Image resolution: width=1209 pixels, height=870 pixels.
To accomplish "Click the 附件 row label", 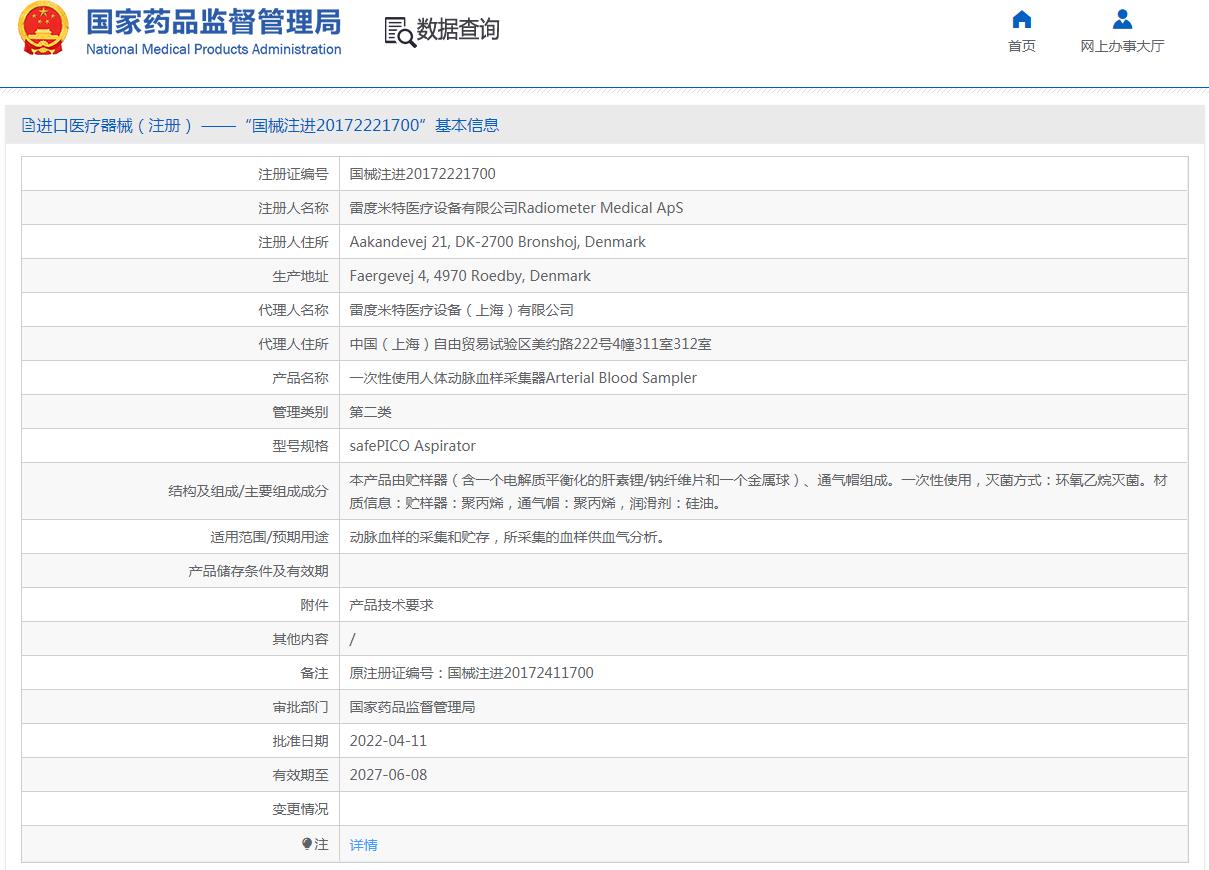I will pos(314,605).
